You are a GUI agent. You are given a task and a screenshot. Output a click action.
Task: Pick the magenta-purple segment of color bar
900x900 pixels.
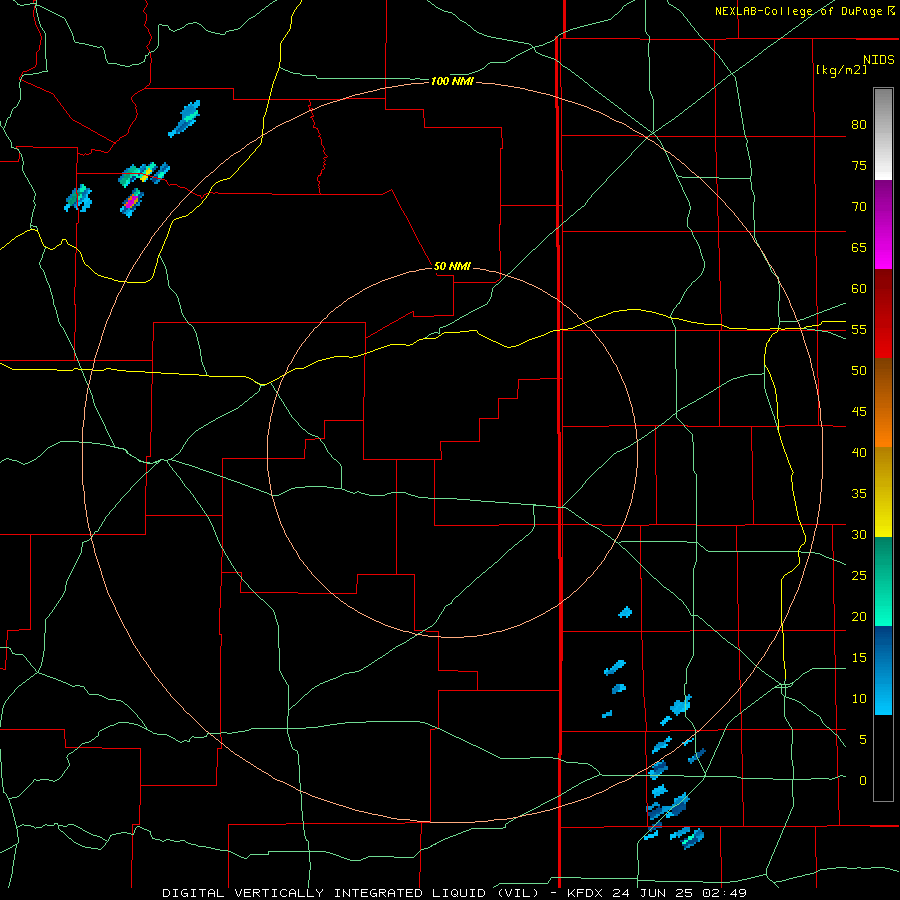pyautogui.click(x=883, y=224)
